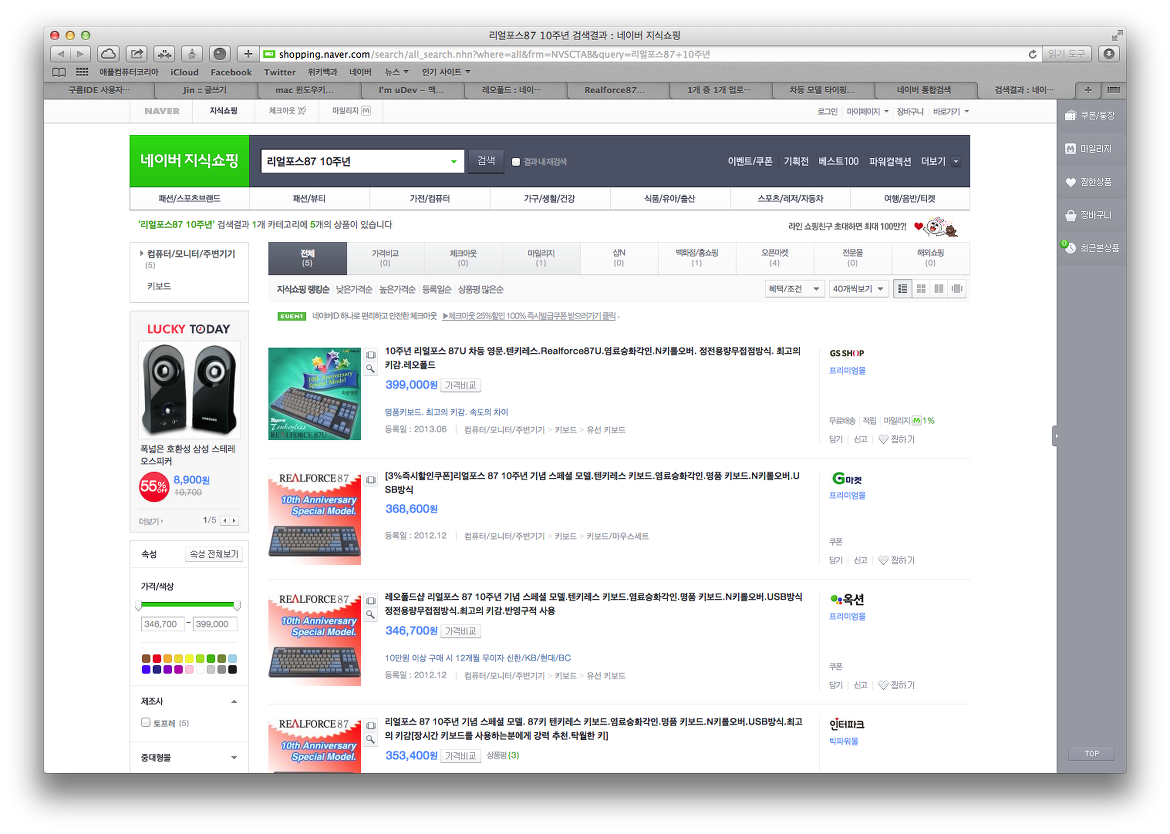This screenshot has width=1170, height=834.
Task: Expand 컴퓨터/모니터/주변기기 category
Action: (187, 254)
